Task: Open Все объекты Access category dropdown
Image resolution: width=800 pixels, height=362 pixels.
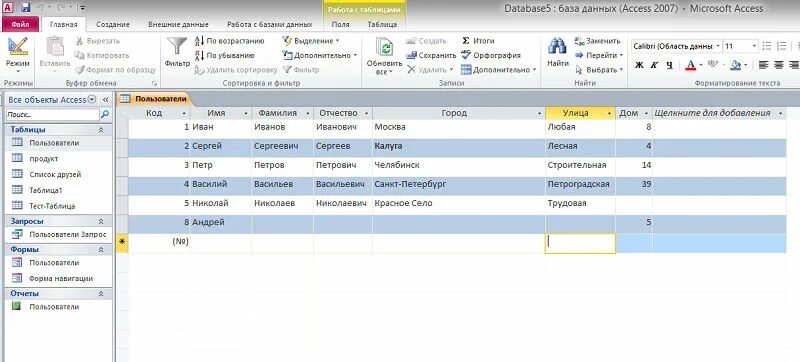Action: pos(92,99)
